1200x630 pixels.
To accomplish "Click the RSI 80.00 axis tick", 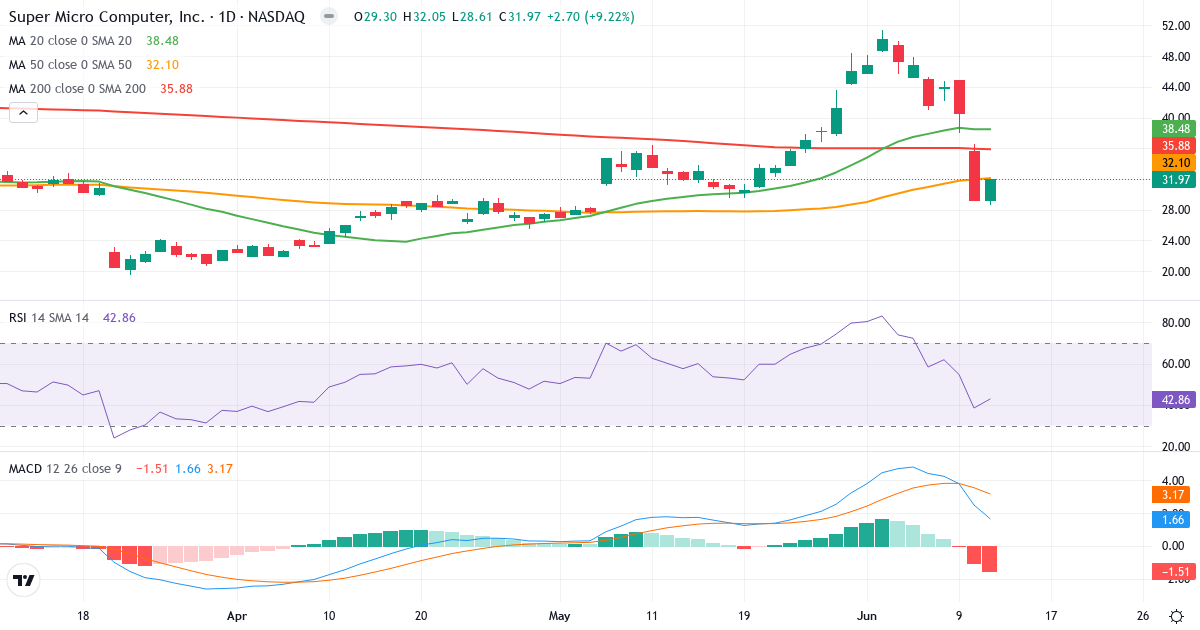I will (x=1174, y=323).
